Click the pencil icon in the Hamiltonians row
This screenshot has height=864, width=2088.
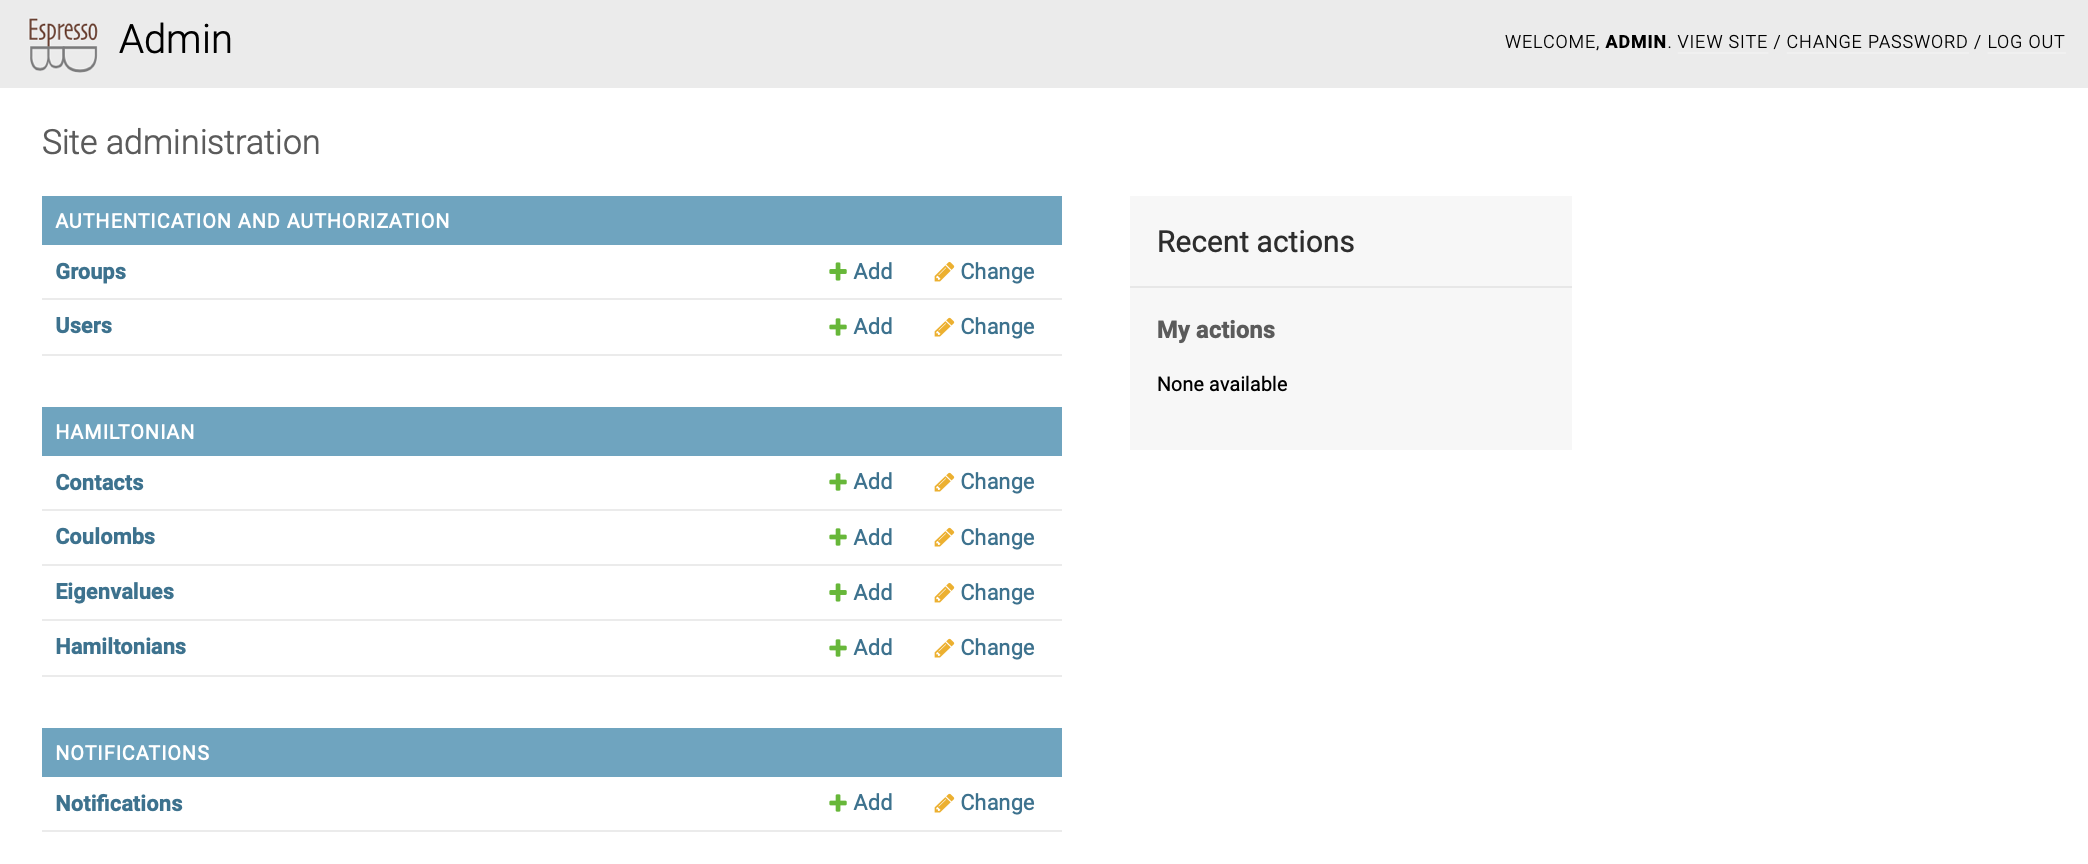(943, 648)
